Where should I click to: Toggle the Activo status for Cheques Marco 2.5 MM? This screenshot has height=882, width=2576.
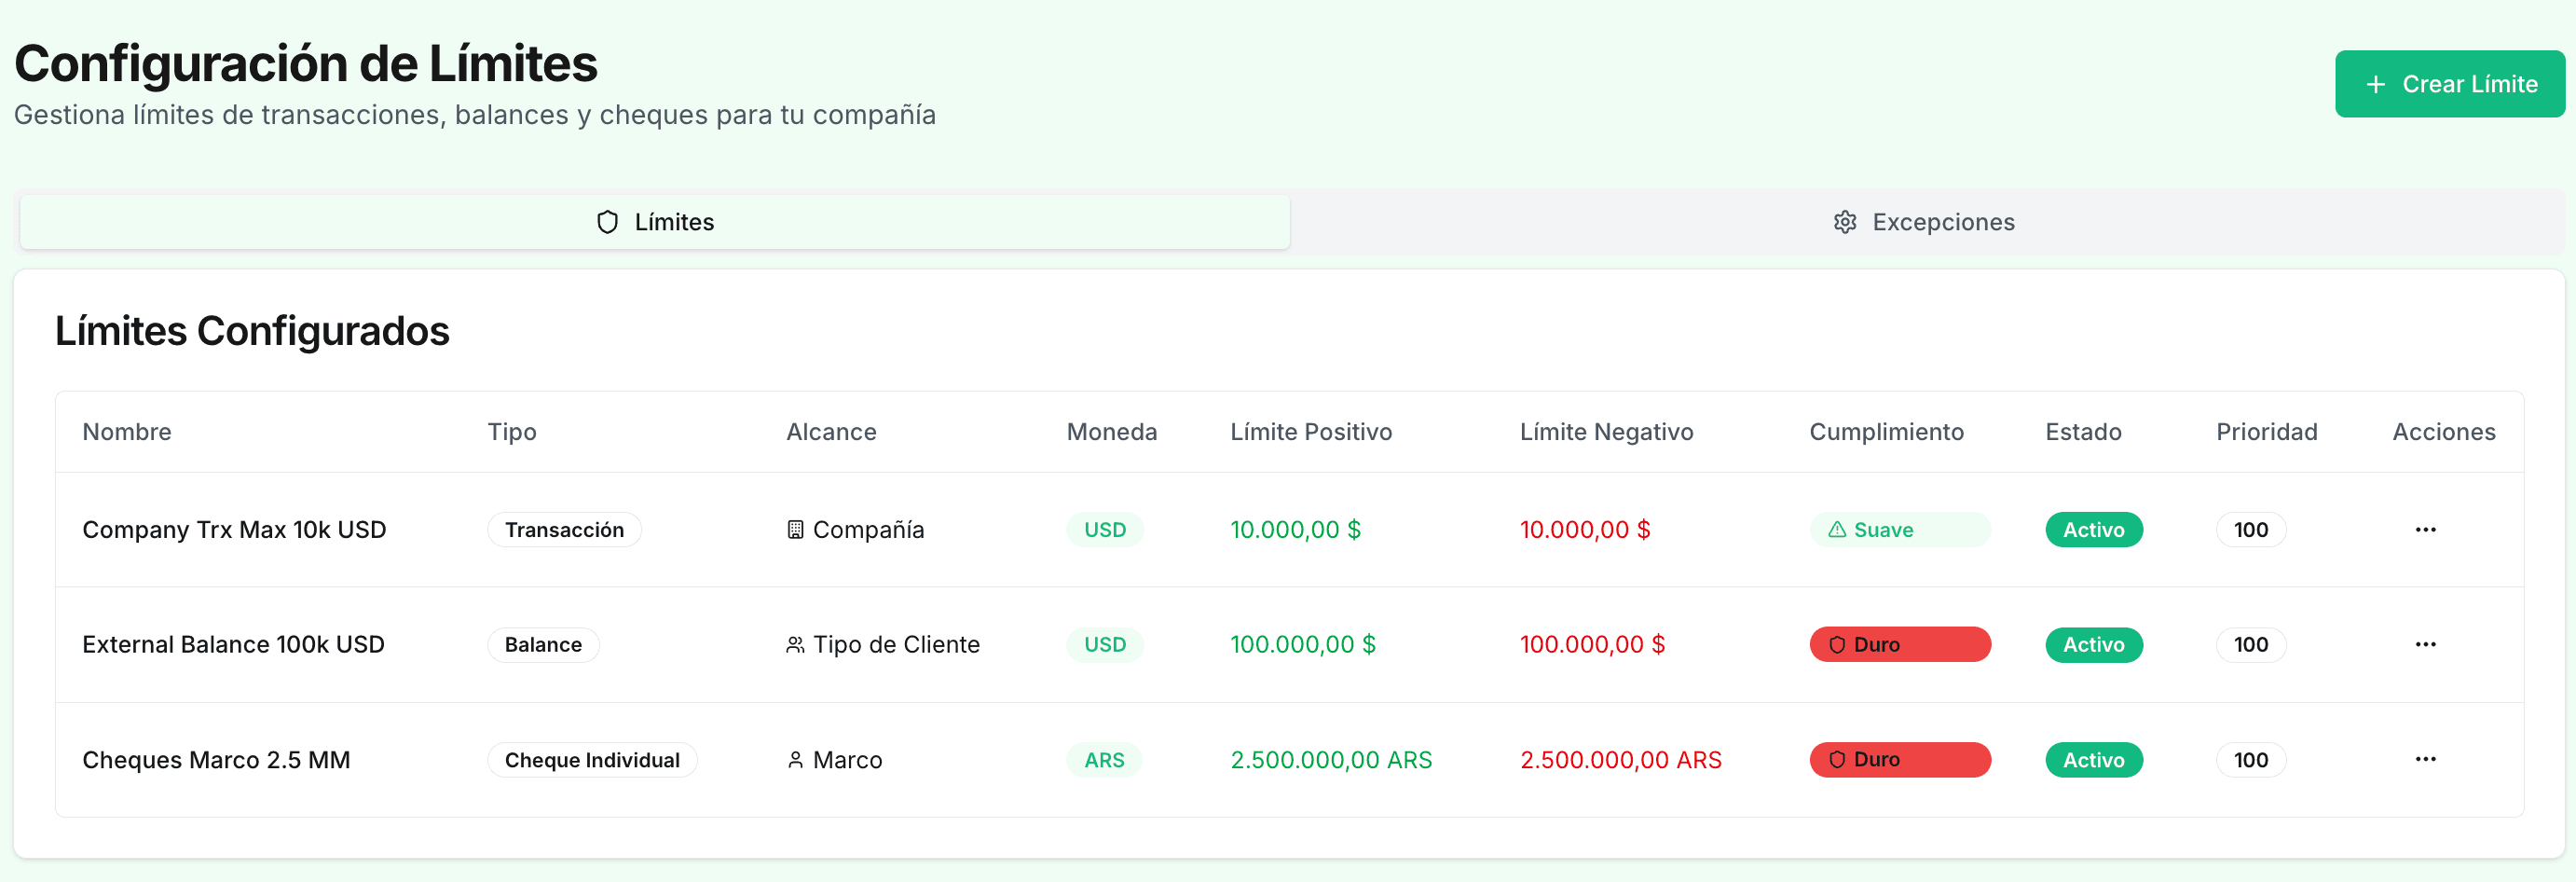2094,760
